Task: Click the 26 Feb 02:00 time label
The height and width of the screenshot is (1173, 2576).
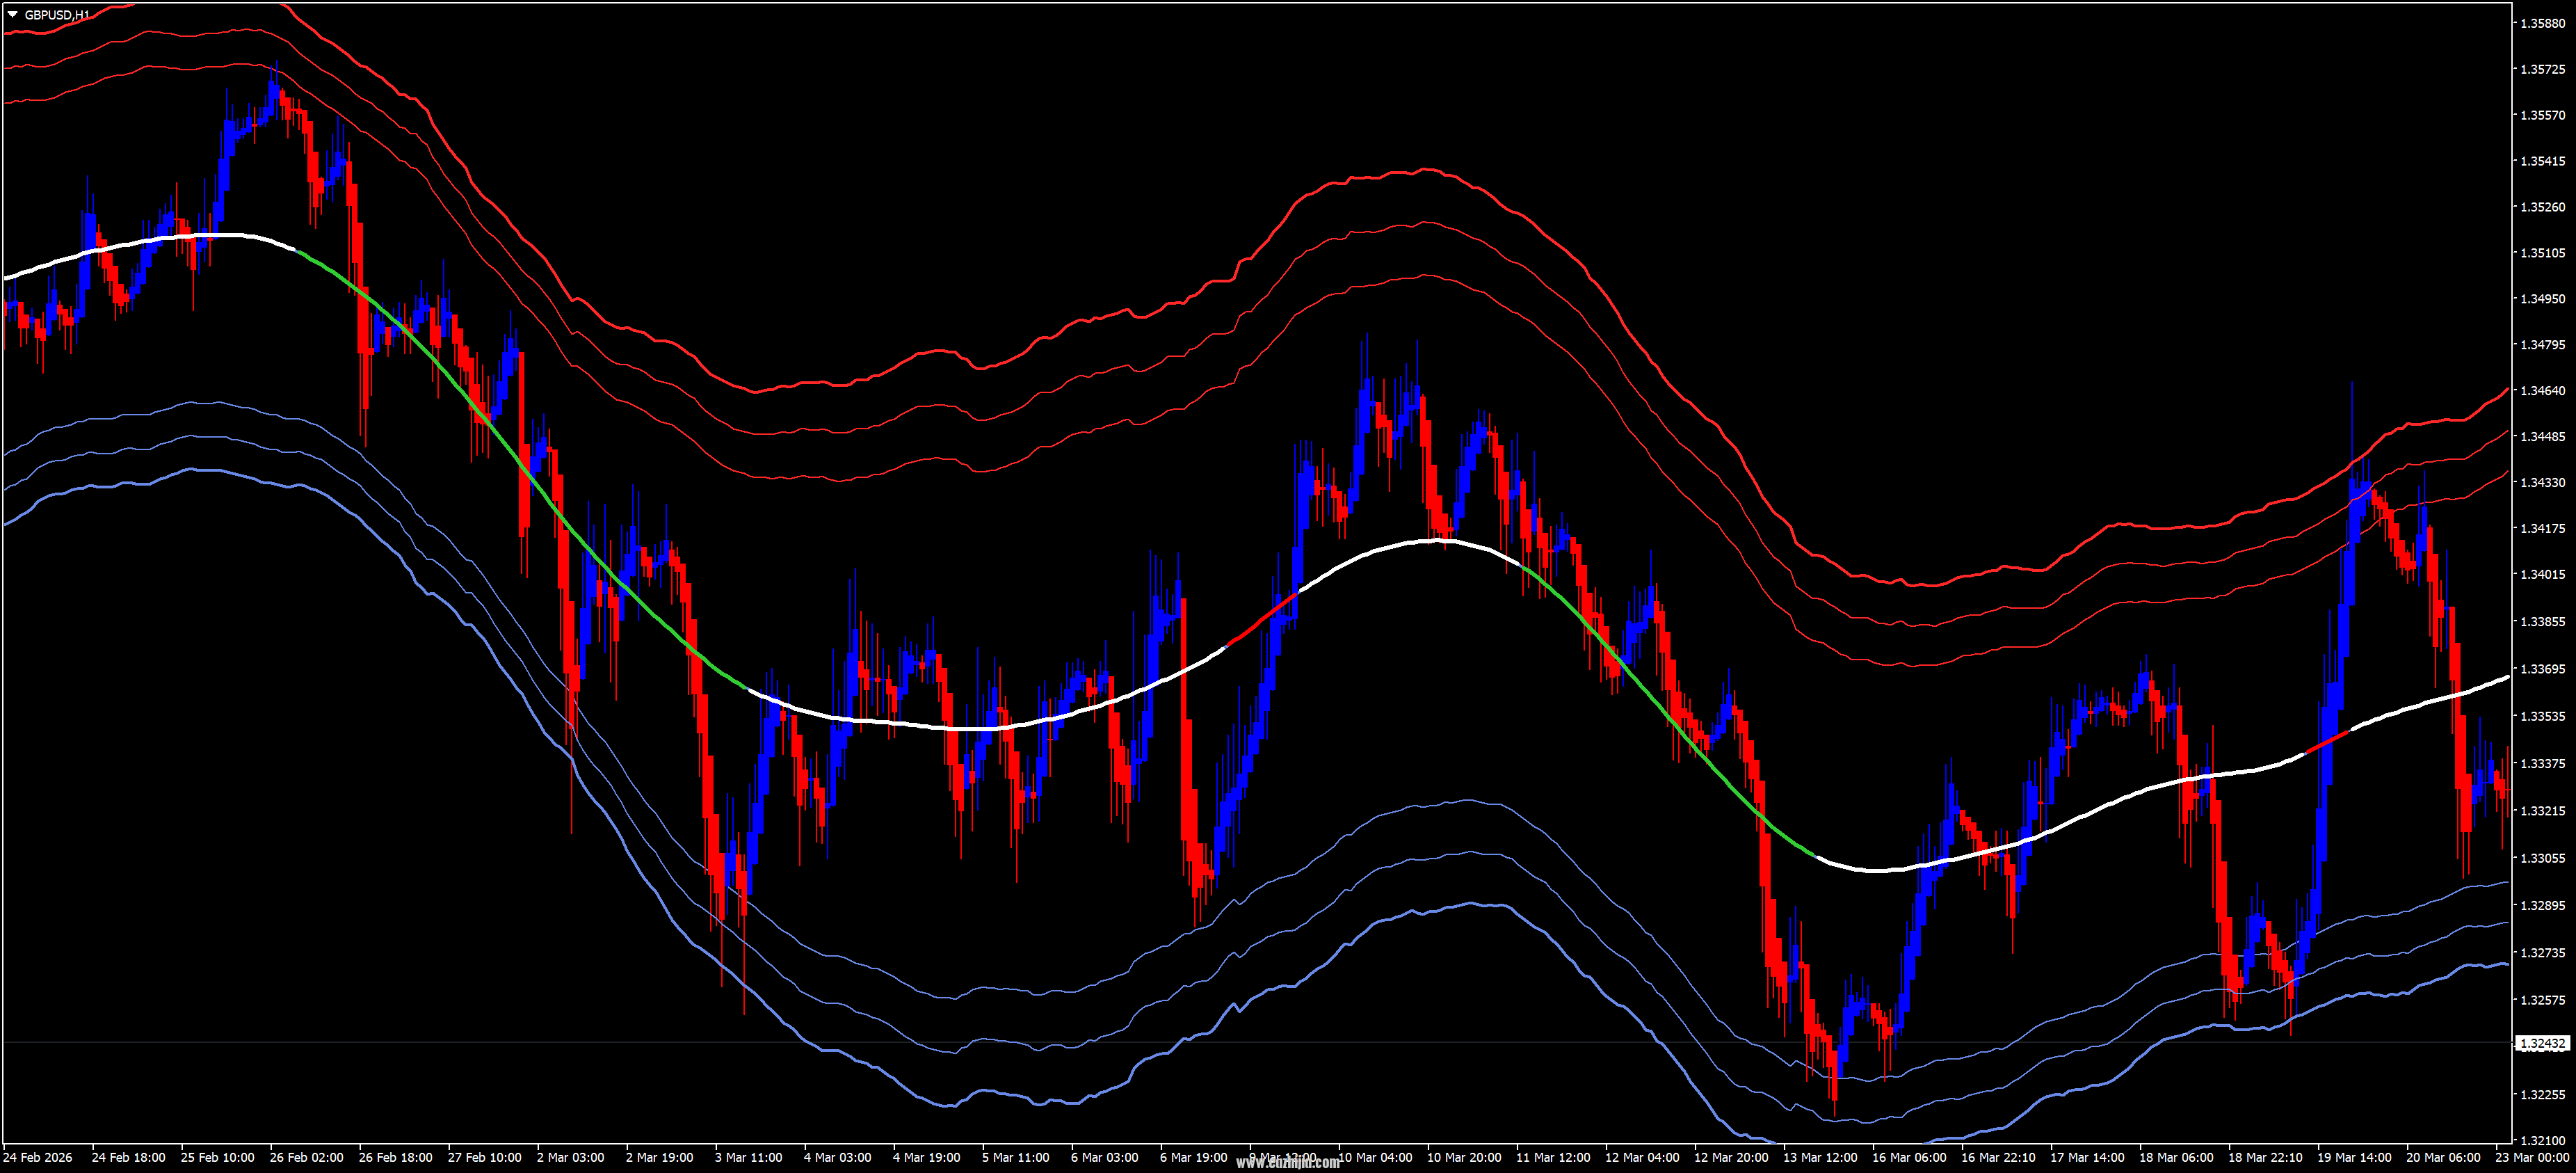Action: click(x=307, y=1157)
